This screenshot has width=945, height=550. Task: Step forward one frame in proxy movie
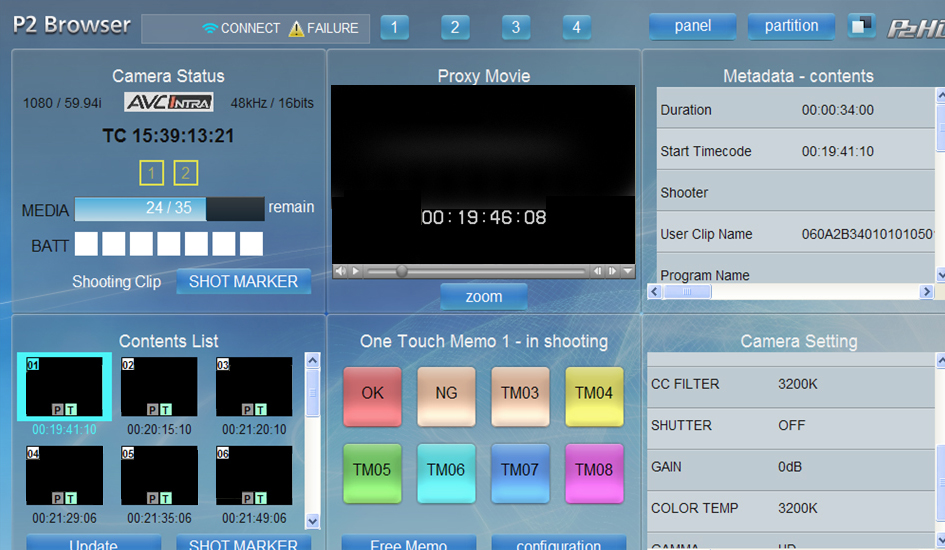click(612, 271)
